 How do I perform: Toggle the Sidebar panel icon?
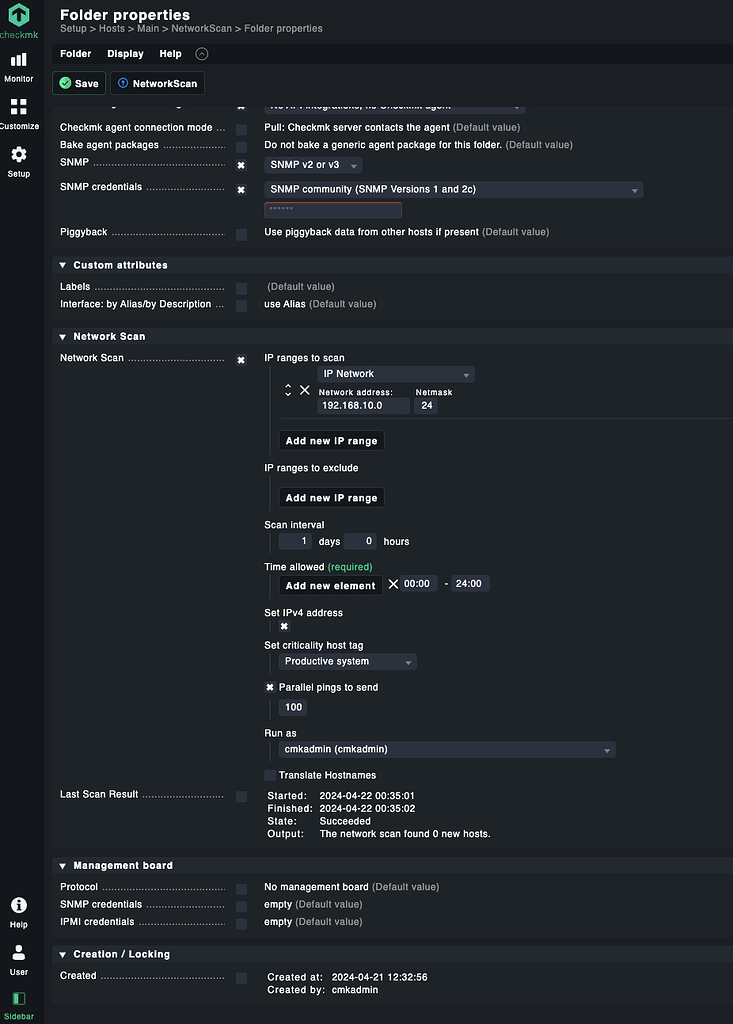pos(18,1000)
